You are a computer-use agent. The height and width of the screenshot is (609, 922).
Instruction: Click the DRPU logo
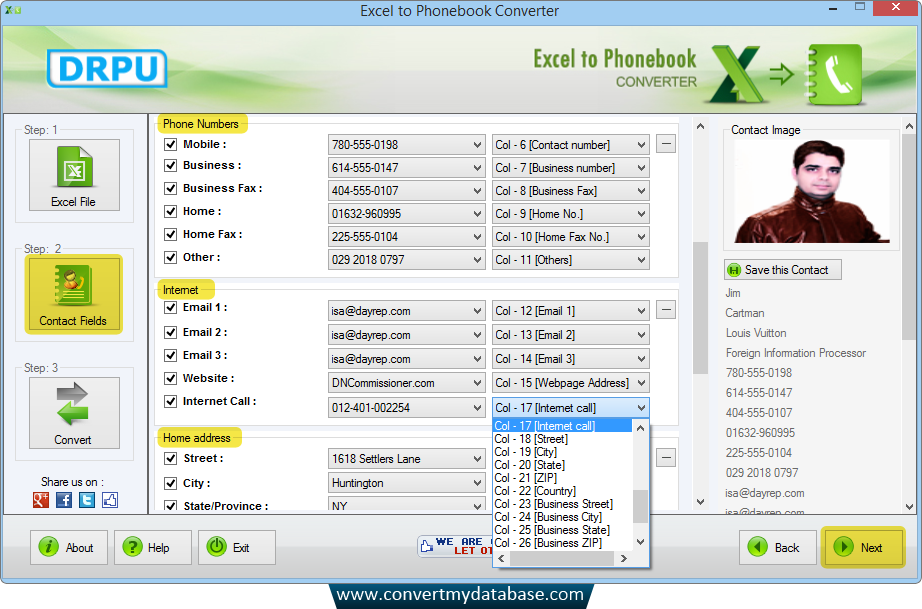click(x=107, y=69)
